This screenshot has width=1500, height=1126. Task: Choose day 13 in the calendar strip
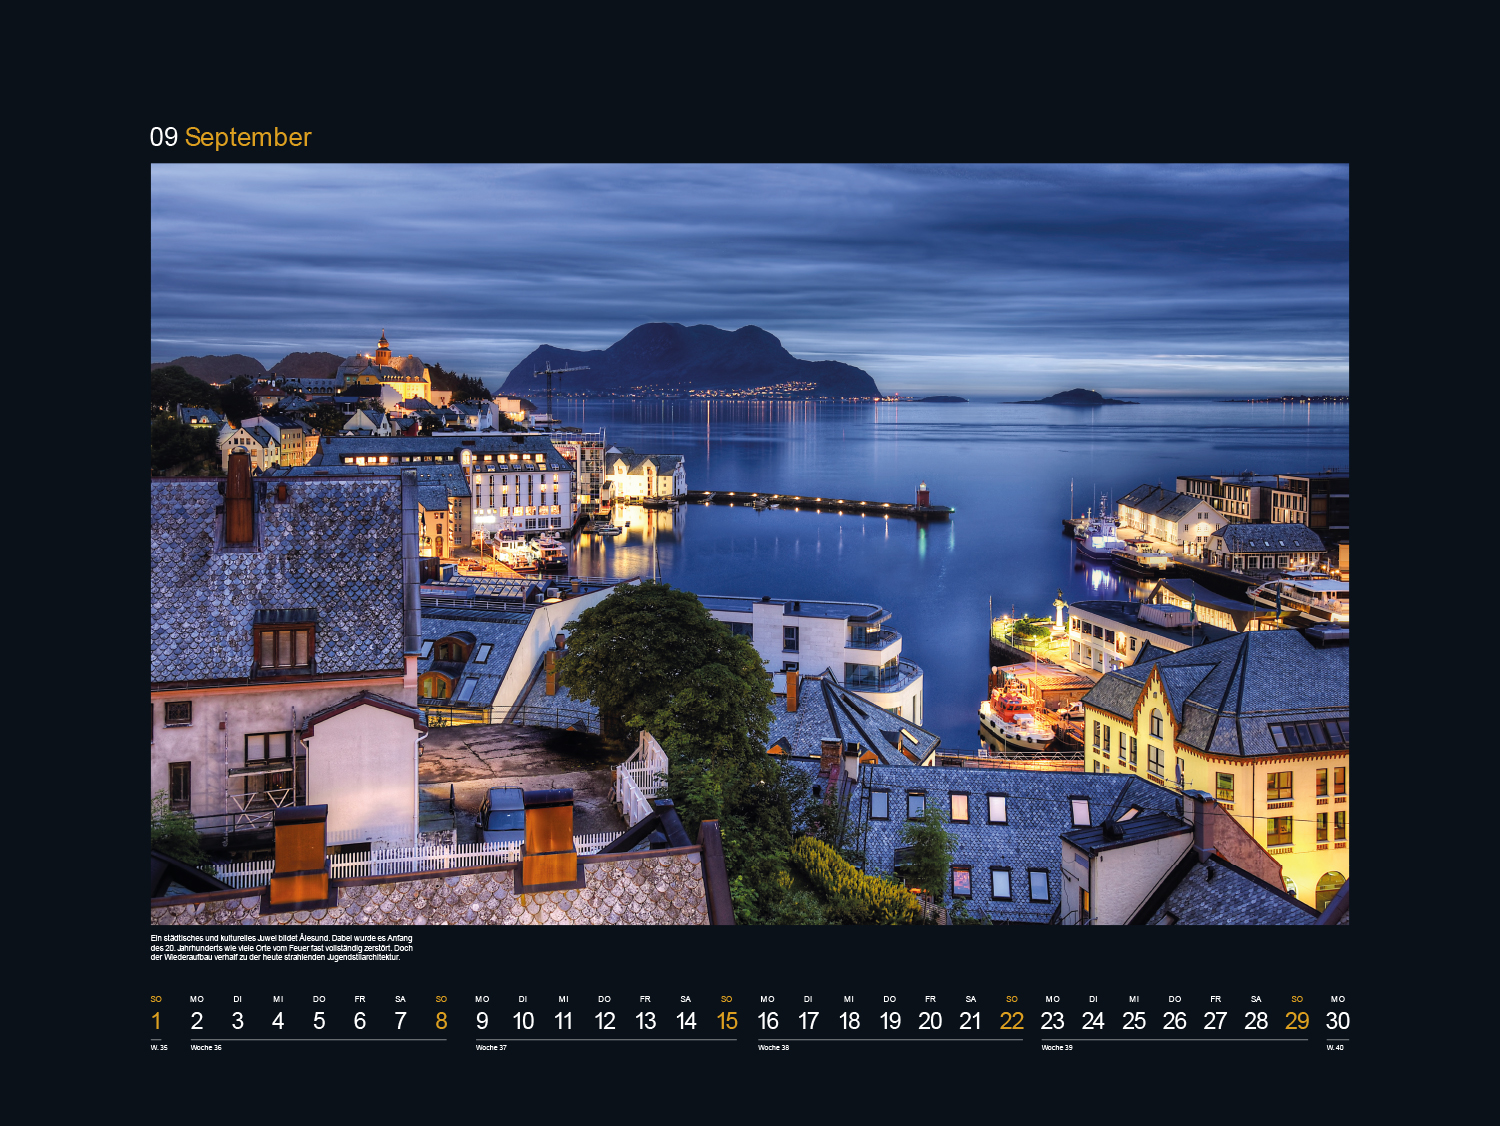coord(645,1021)
